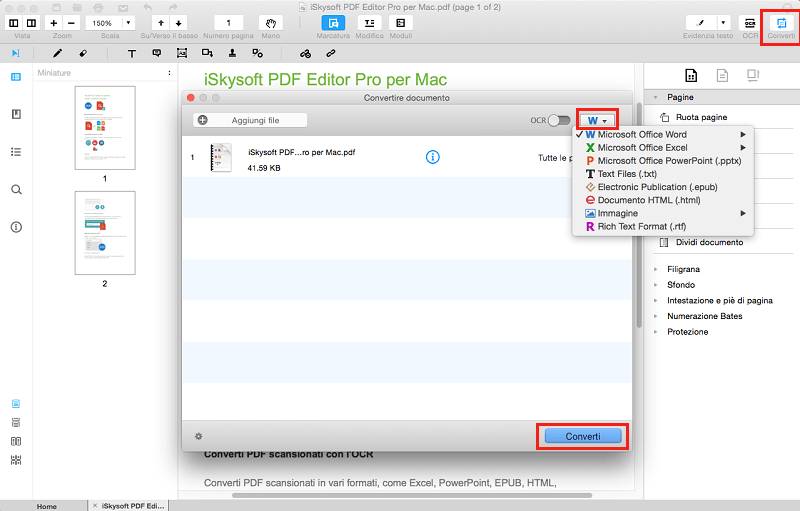800x511 pixels.
Task: Choose Text Files (.txt) format
Action: tap(663, 174)
